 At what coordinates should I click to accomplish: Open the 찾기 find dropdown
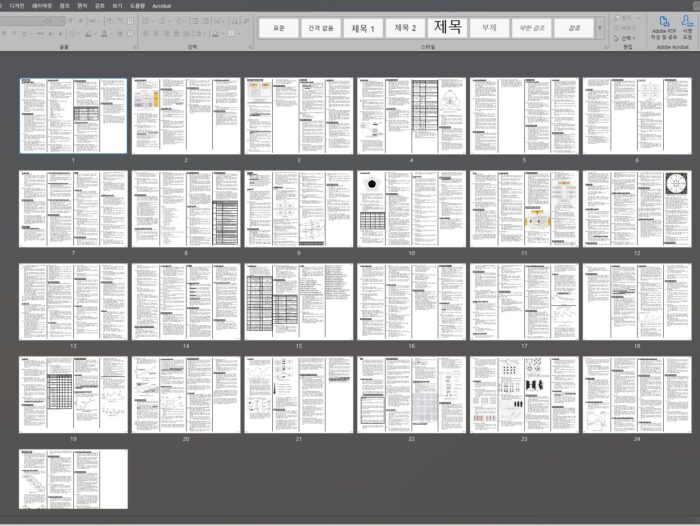625,17
